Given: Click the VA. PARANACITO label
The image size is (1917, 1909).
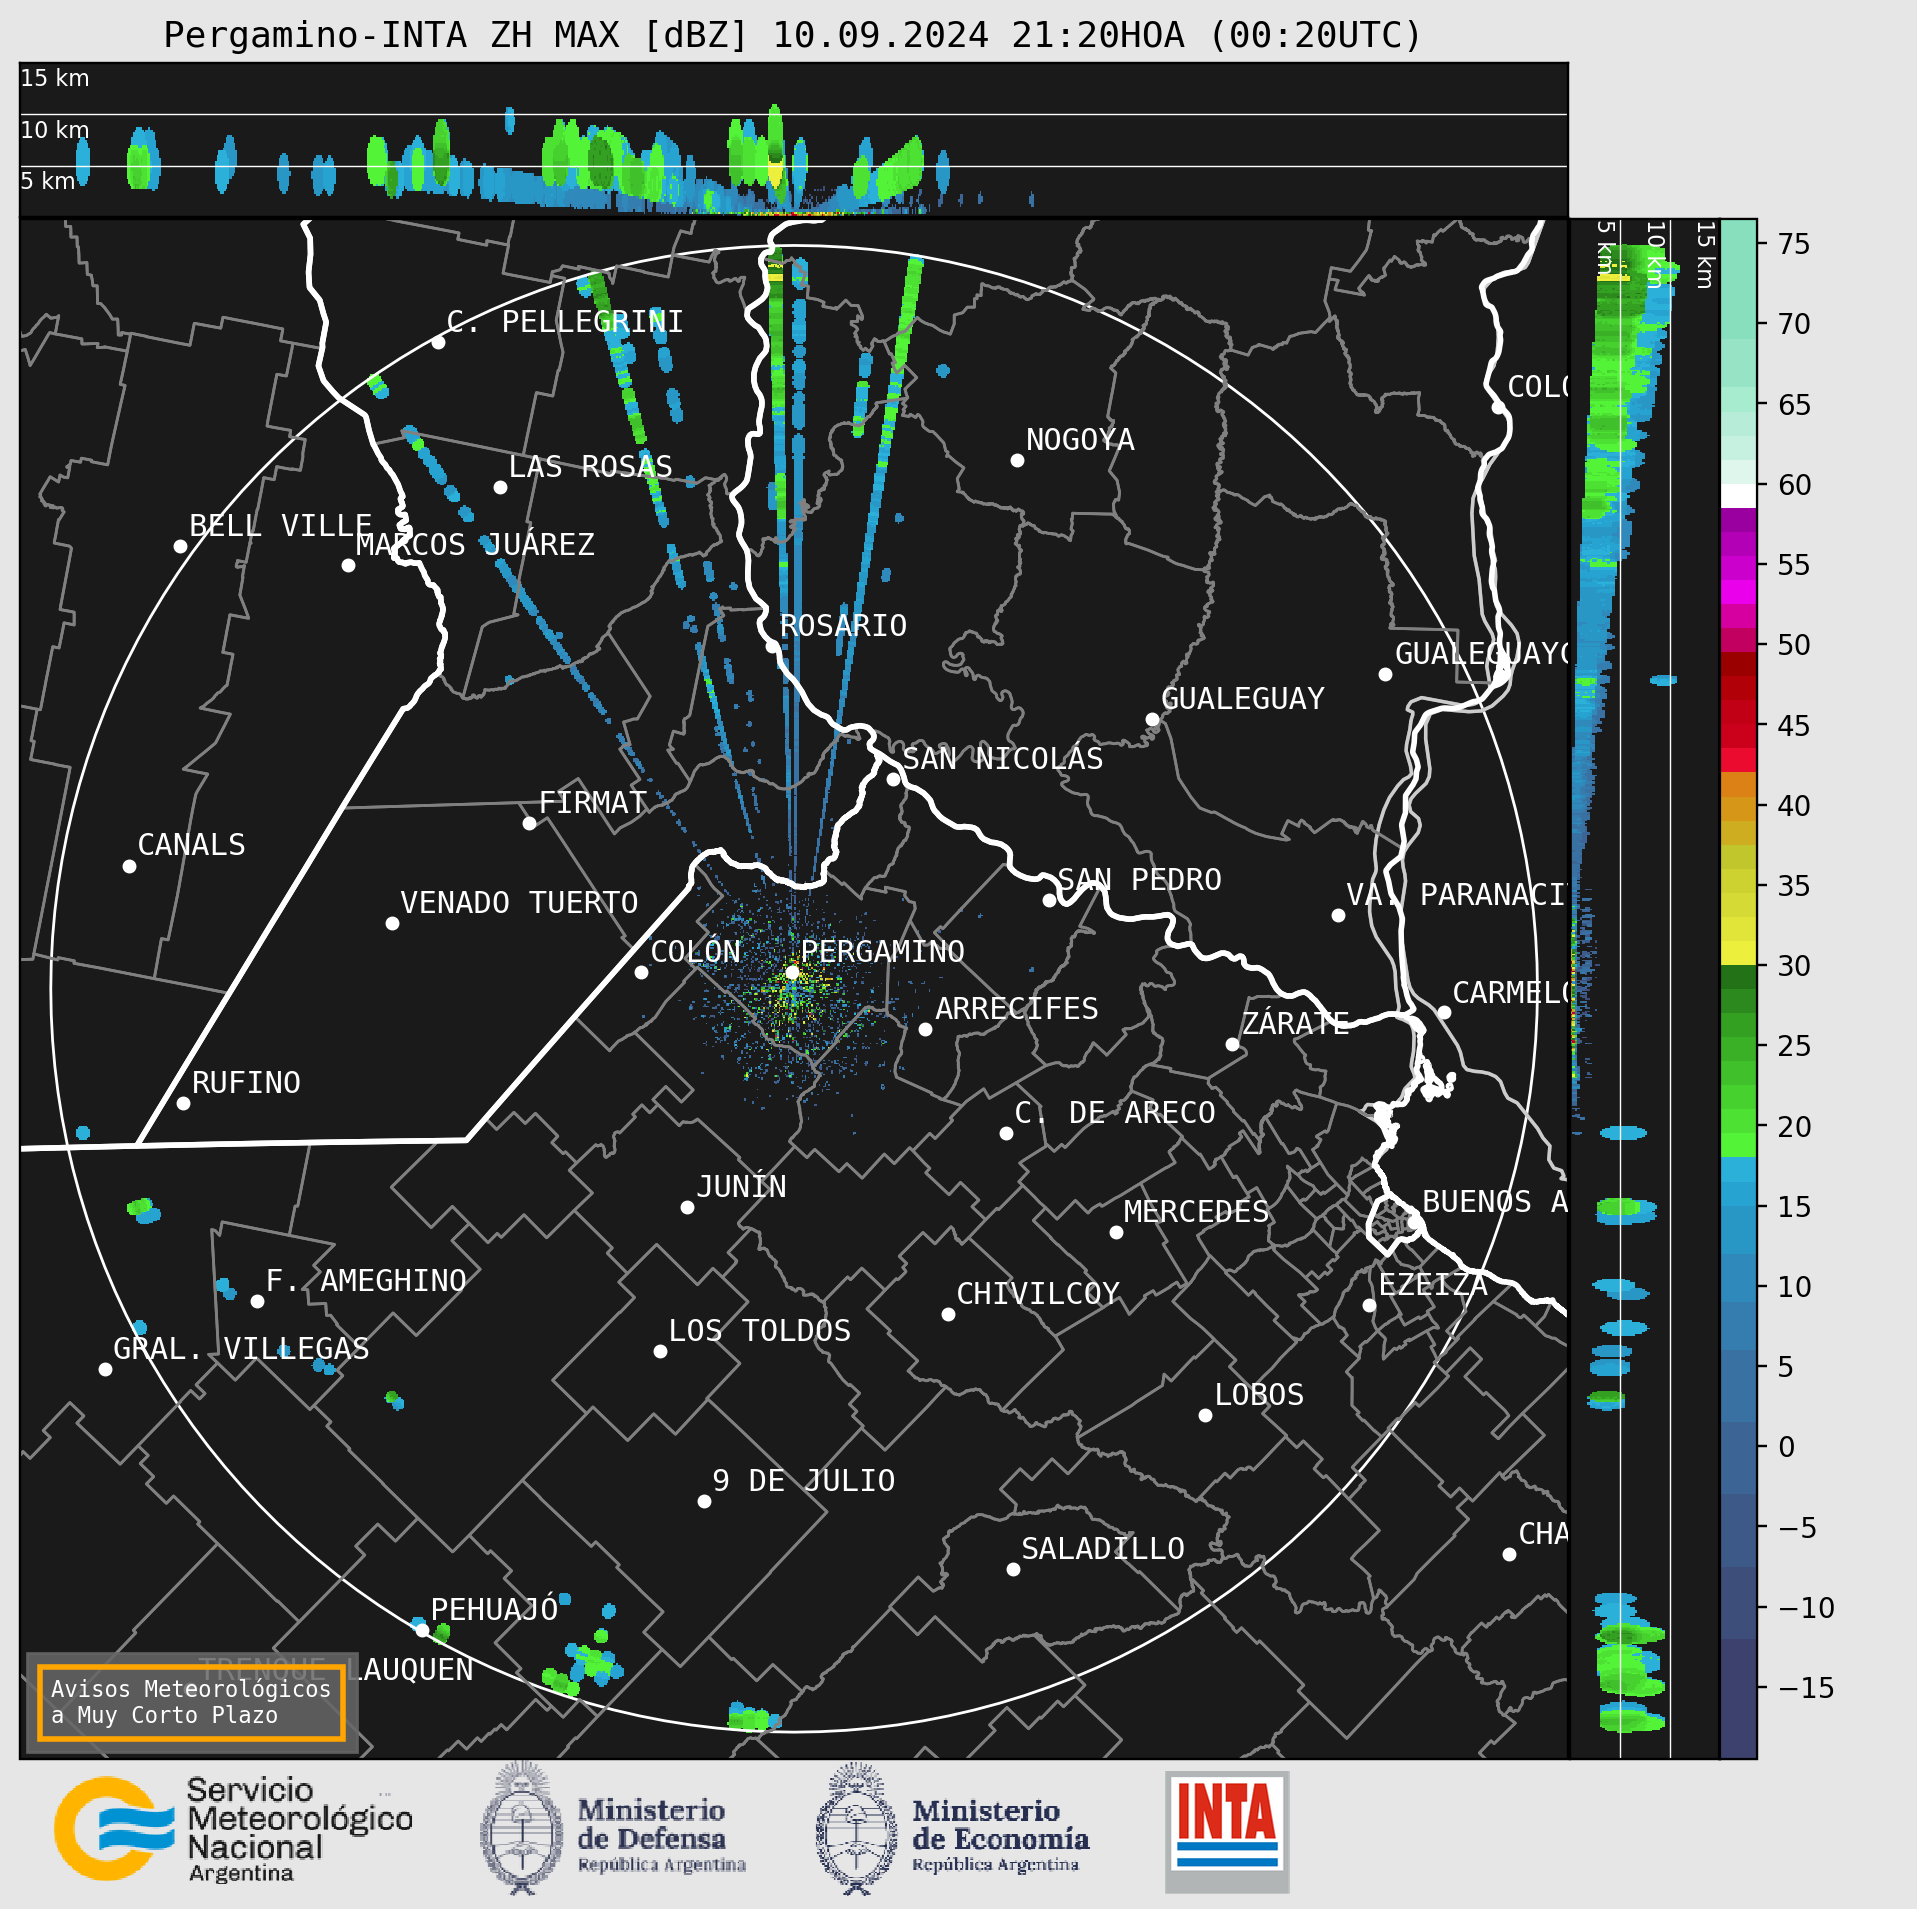Looking at the screenshot, I should [x=1456, y=895].
